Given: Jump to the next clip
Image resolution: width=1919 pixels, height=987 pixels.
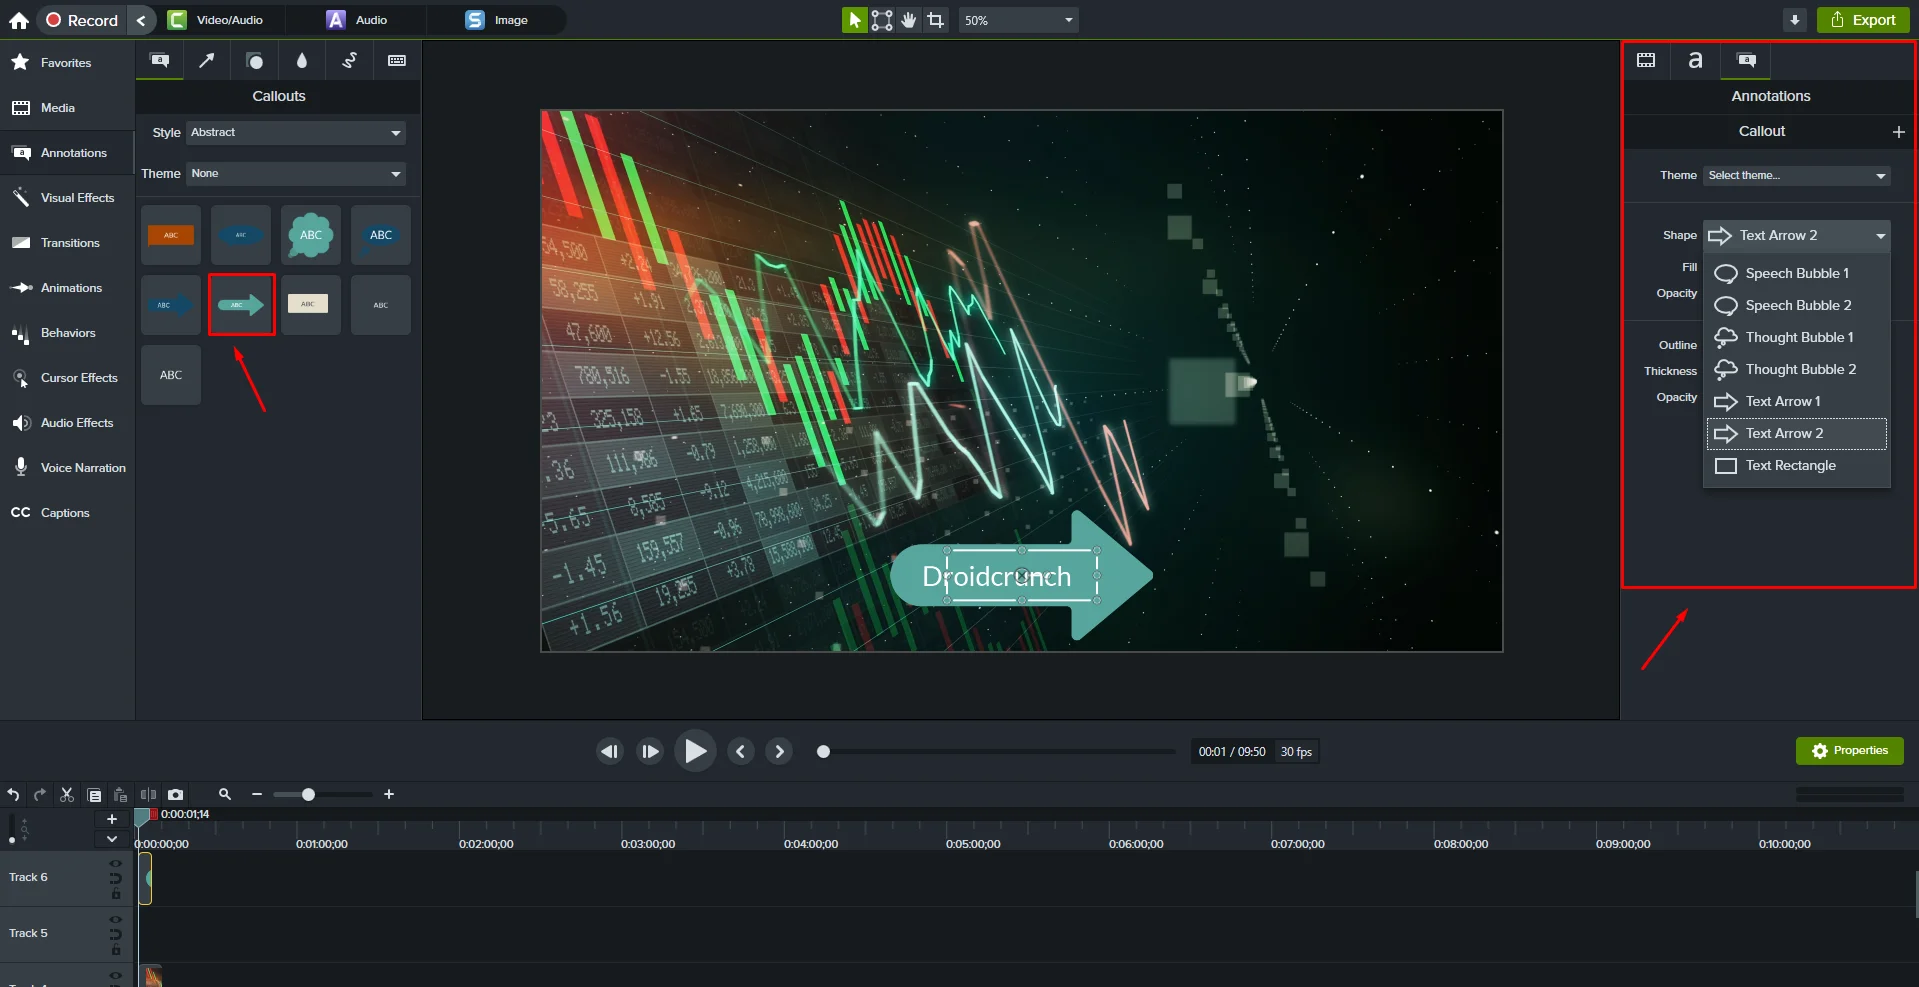Looking at the screenshot, I should click(780, 751).
